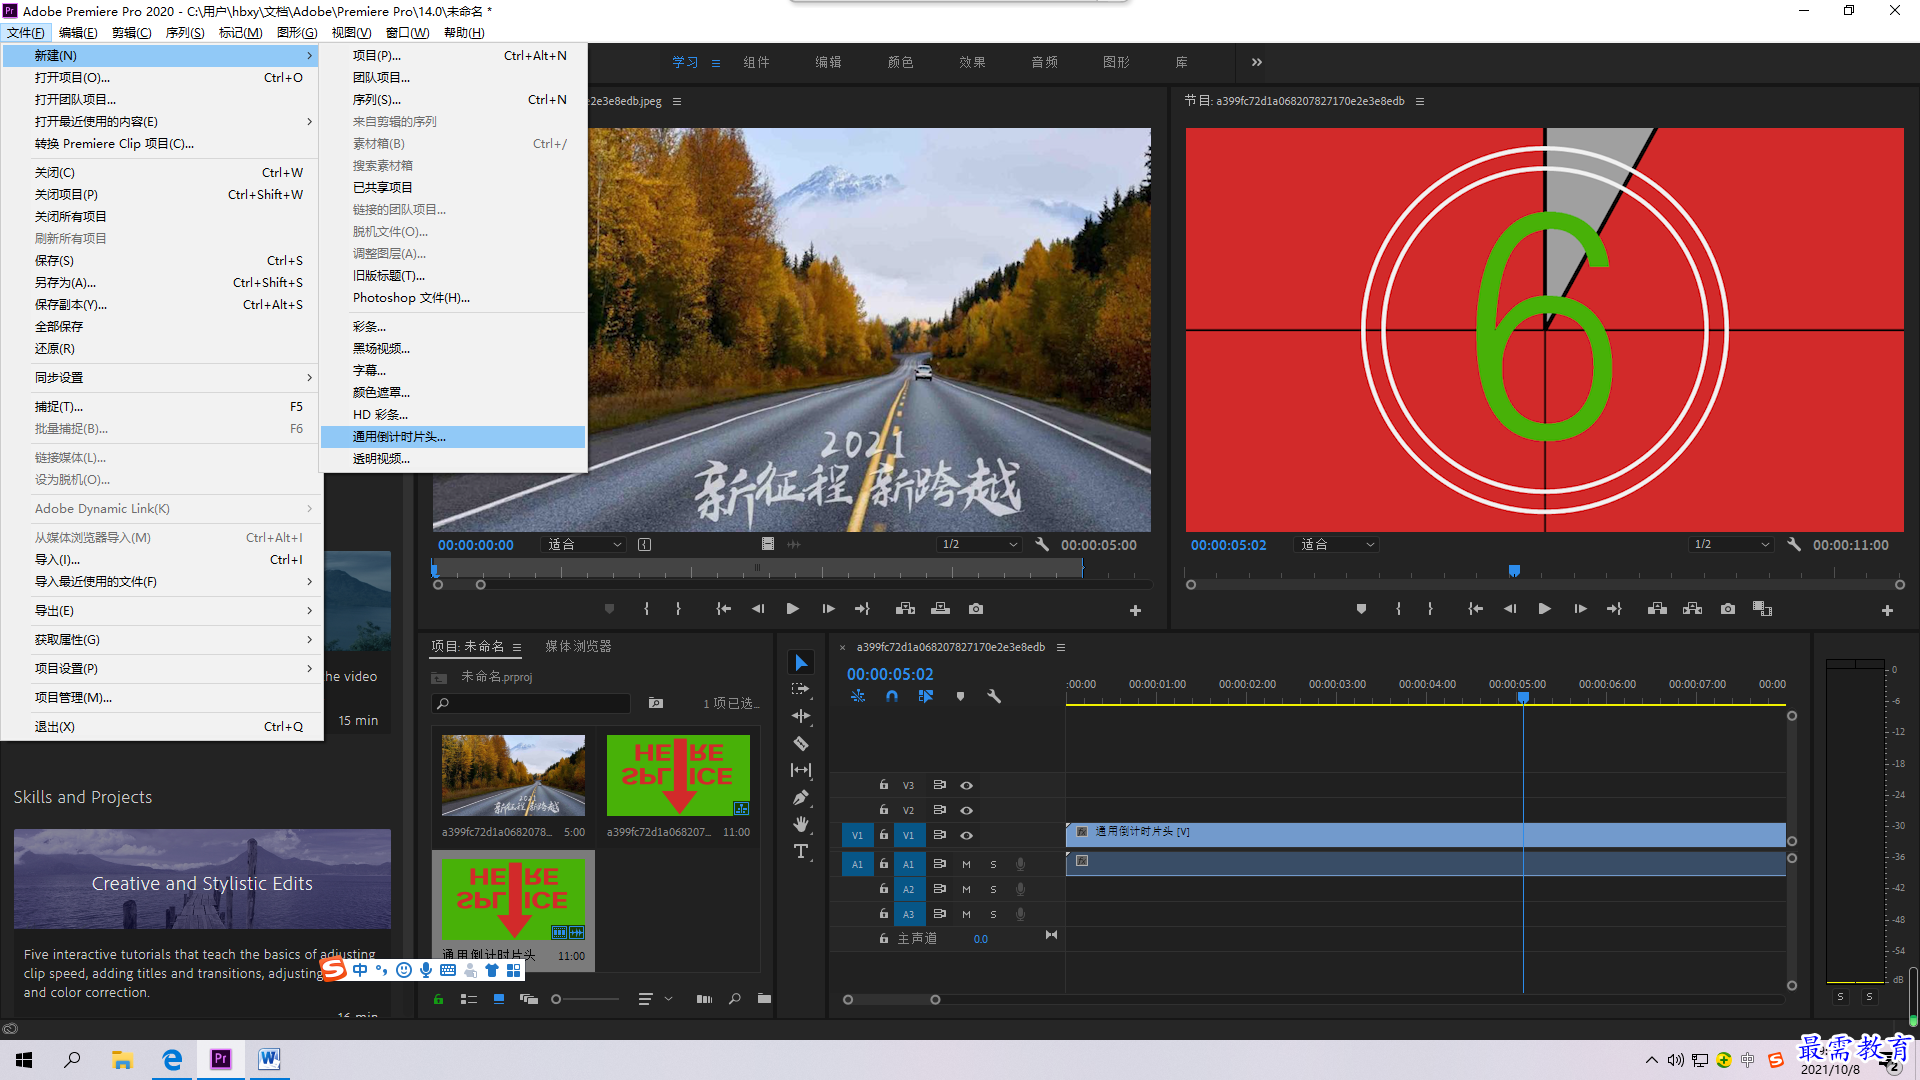Mute the A3 audio track
Screen dimensions: 1920x1080
[x=966, y=914]
